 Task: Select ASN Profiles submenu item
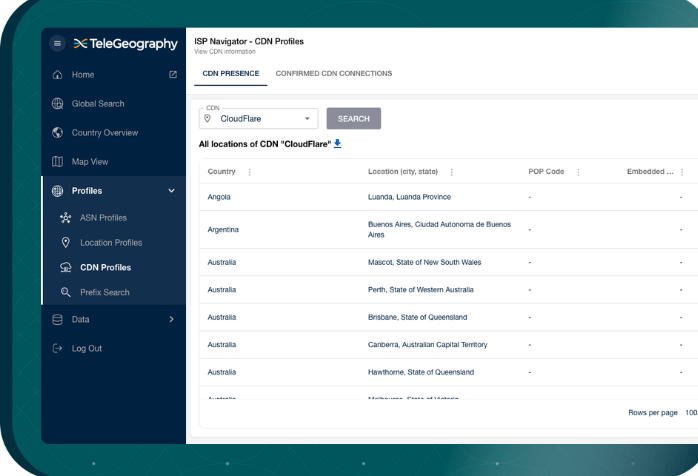pos(103,217)
